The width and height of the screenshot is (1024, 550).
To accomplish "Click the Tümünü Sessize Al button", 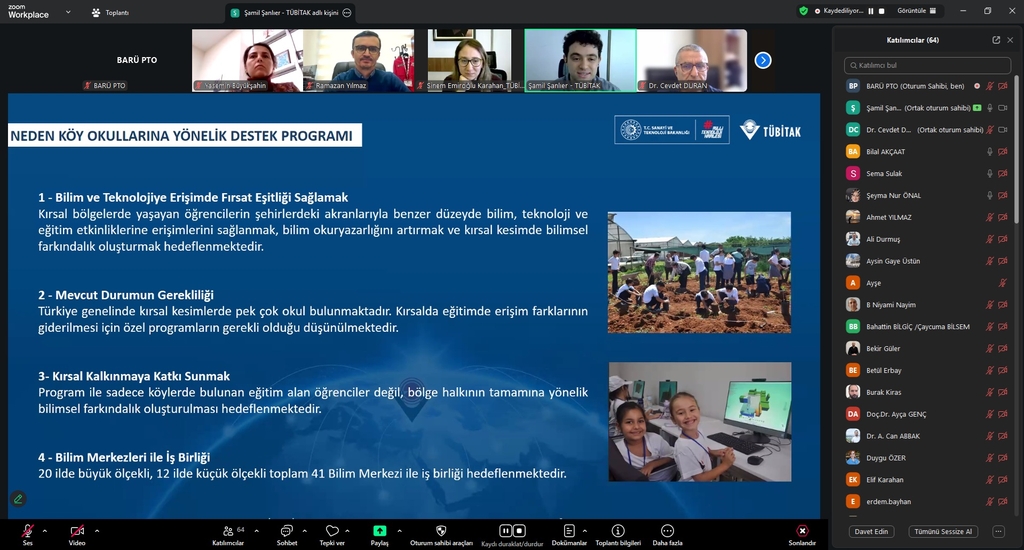I will tap(942, 531).
